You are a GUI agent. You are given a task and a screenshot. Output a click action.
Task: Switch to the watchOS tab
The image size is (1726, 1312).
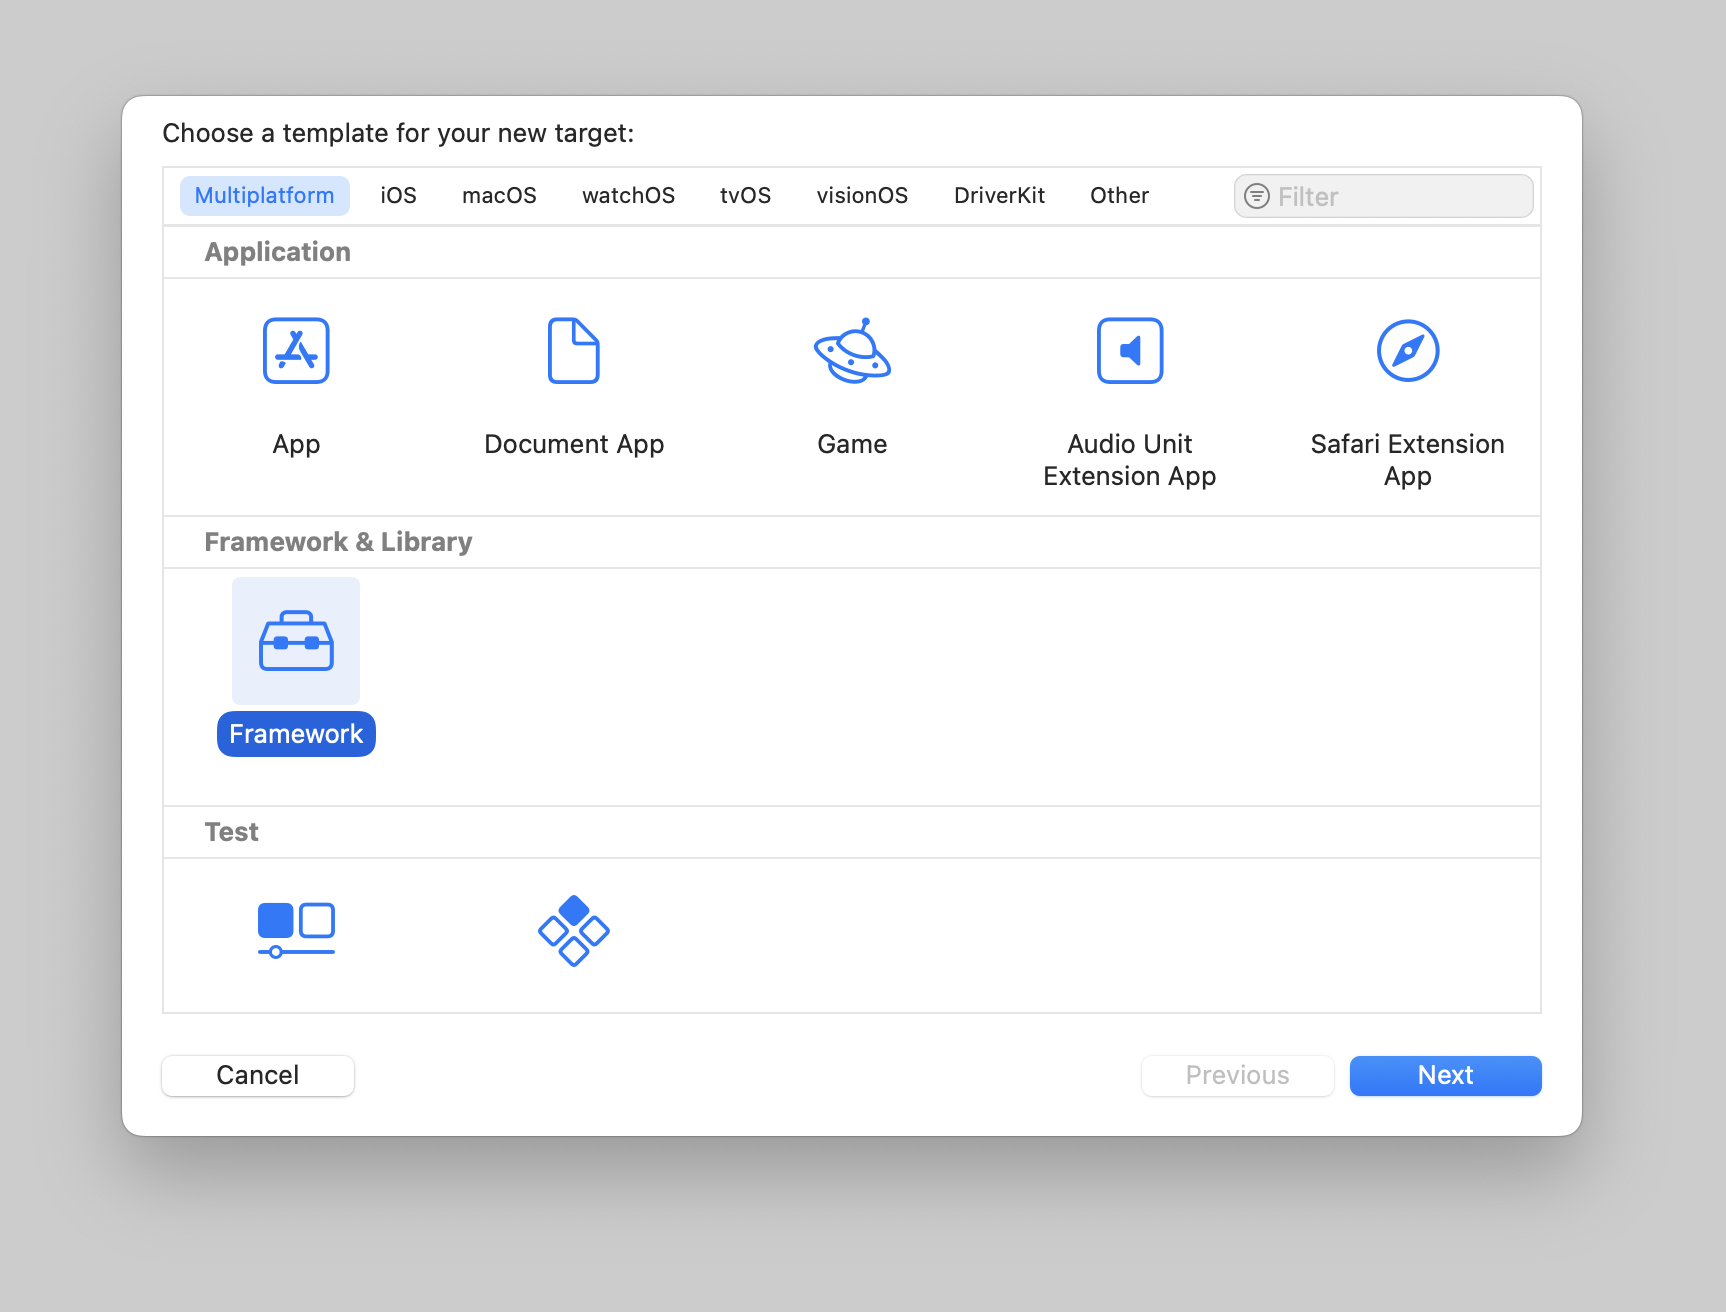pyautogui.click(x=628, y=195)
